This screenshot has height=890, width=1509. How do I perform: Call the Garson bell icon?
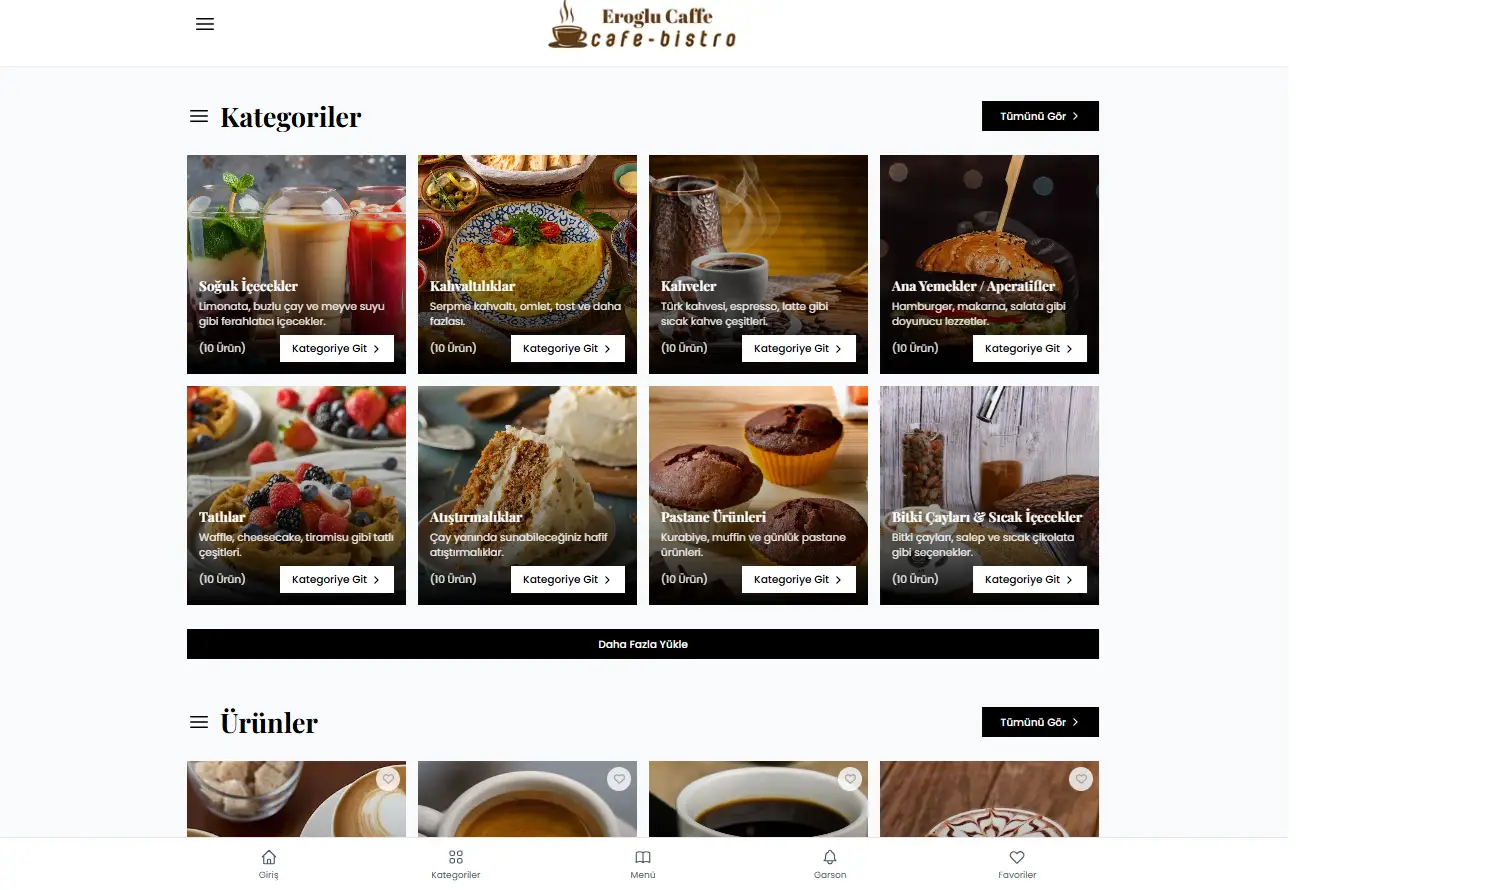pos(830,864)
